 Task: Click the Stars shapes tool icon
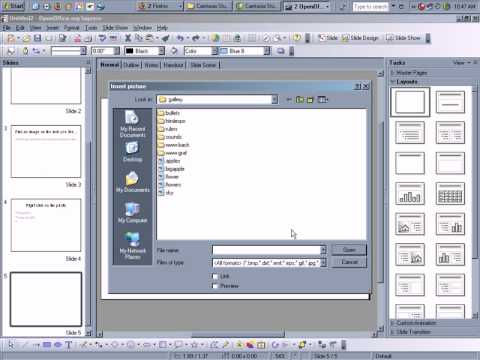coord(194,345)
